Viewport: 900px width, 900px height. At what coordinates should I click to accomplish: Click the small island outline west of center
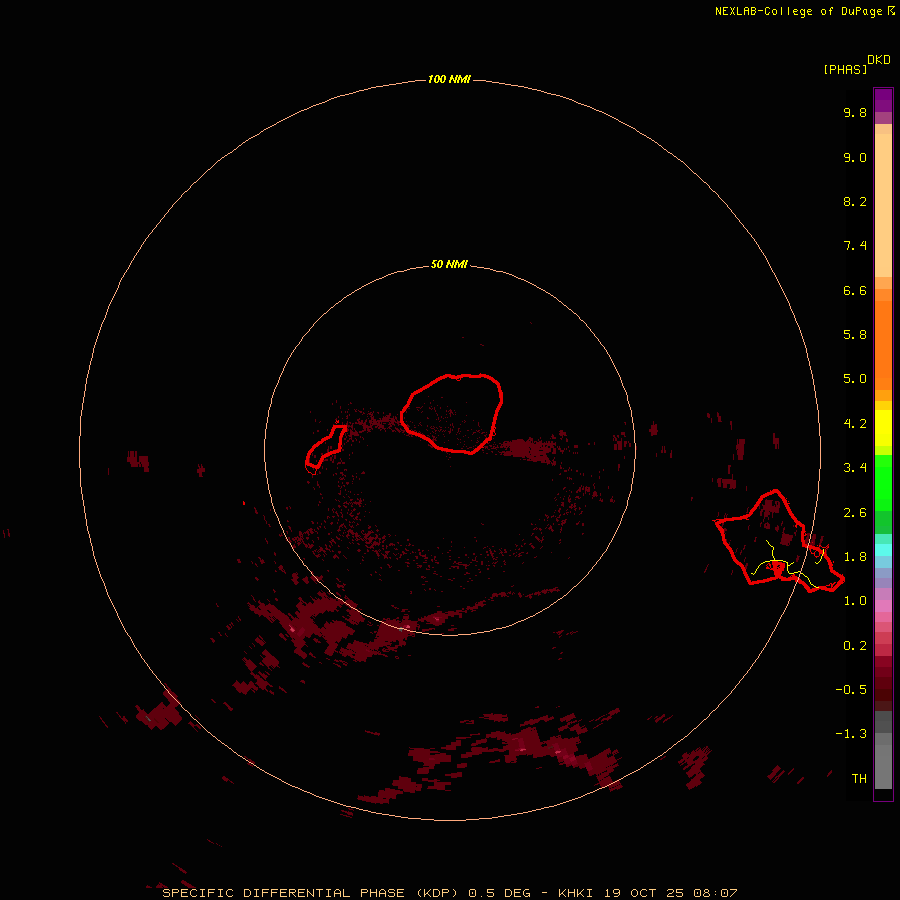pos(326,447)
